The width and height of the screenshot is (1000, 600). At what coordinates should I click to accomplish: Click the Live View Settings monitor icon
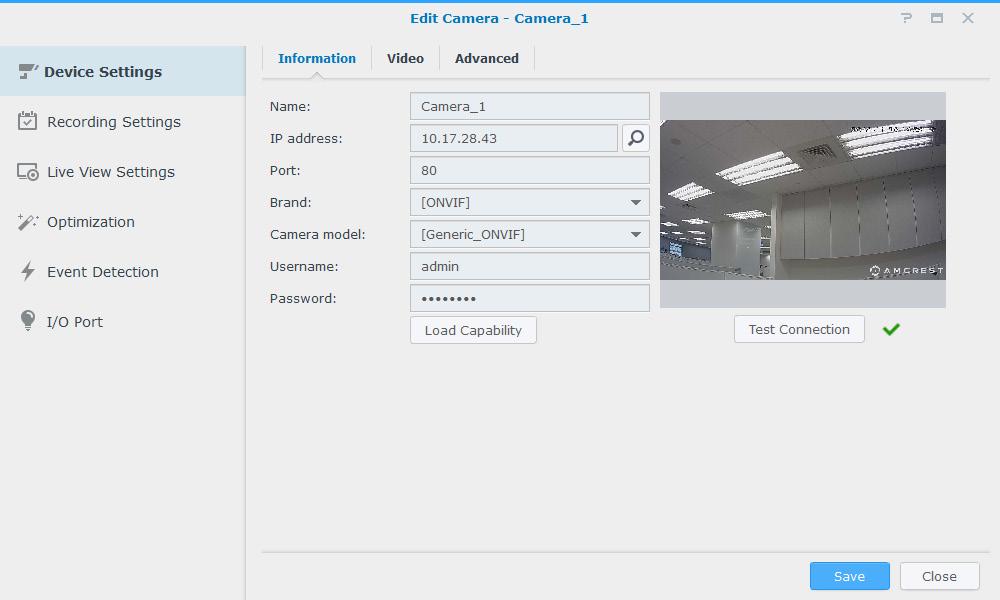pyautogui.click(x=27, y=172)
